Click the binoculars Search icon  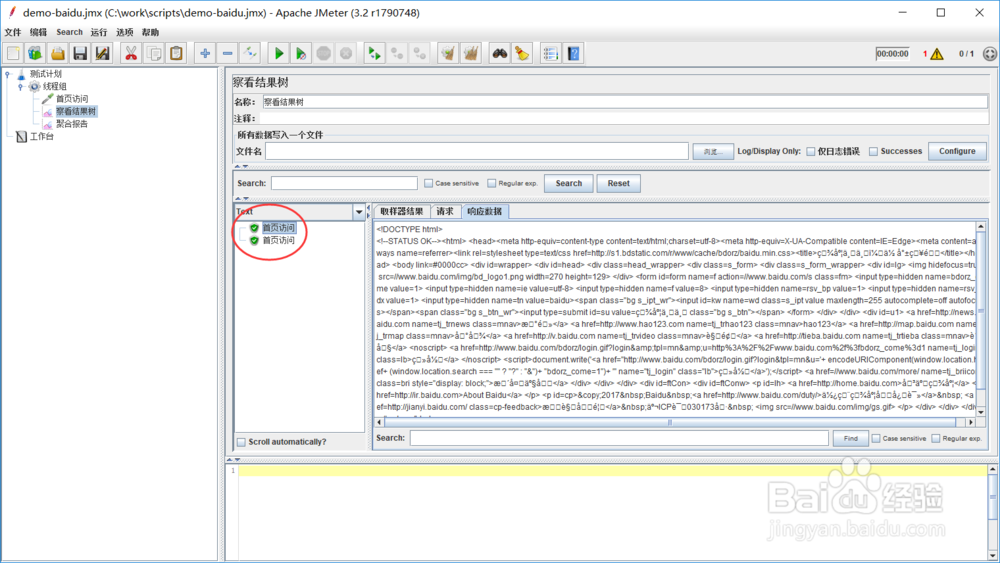point(499,54)
